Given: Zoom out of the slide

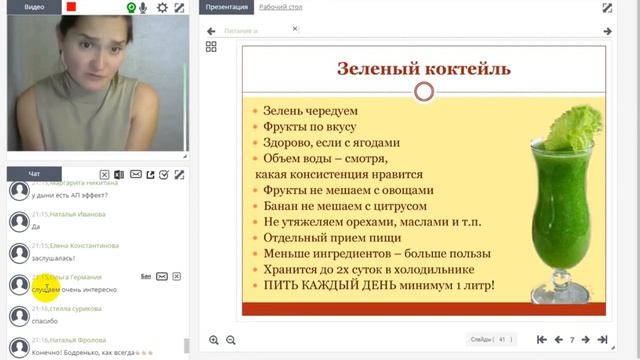Looking at the screenshot, I should 231,340.
